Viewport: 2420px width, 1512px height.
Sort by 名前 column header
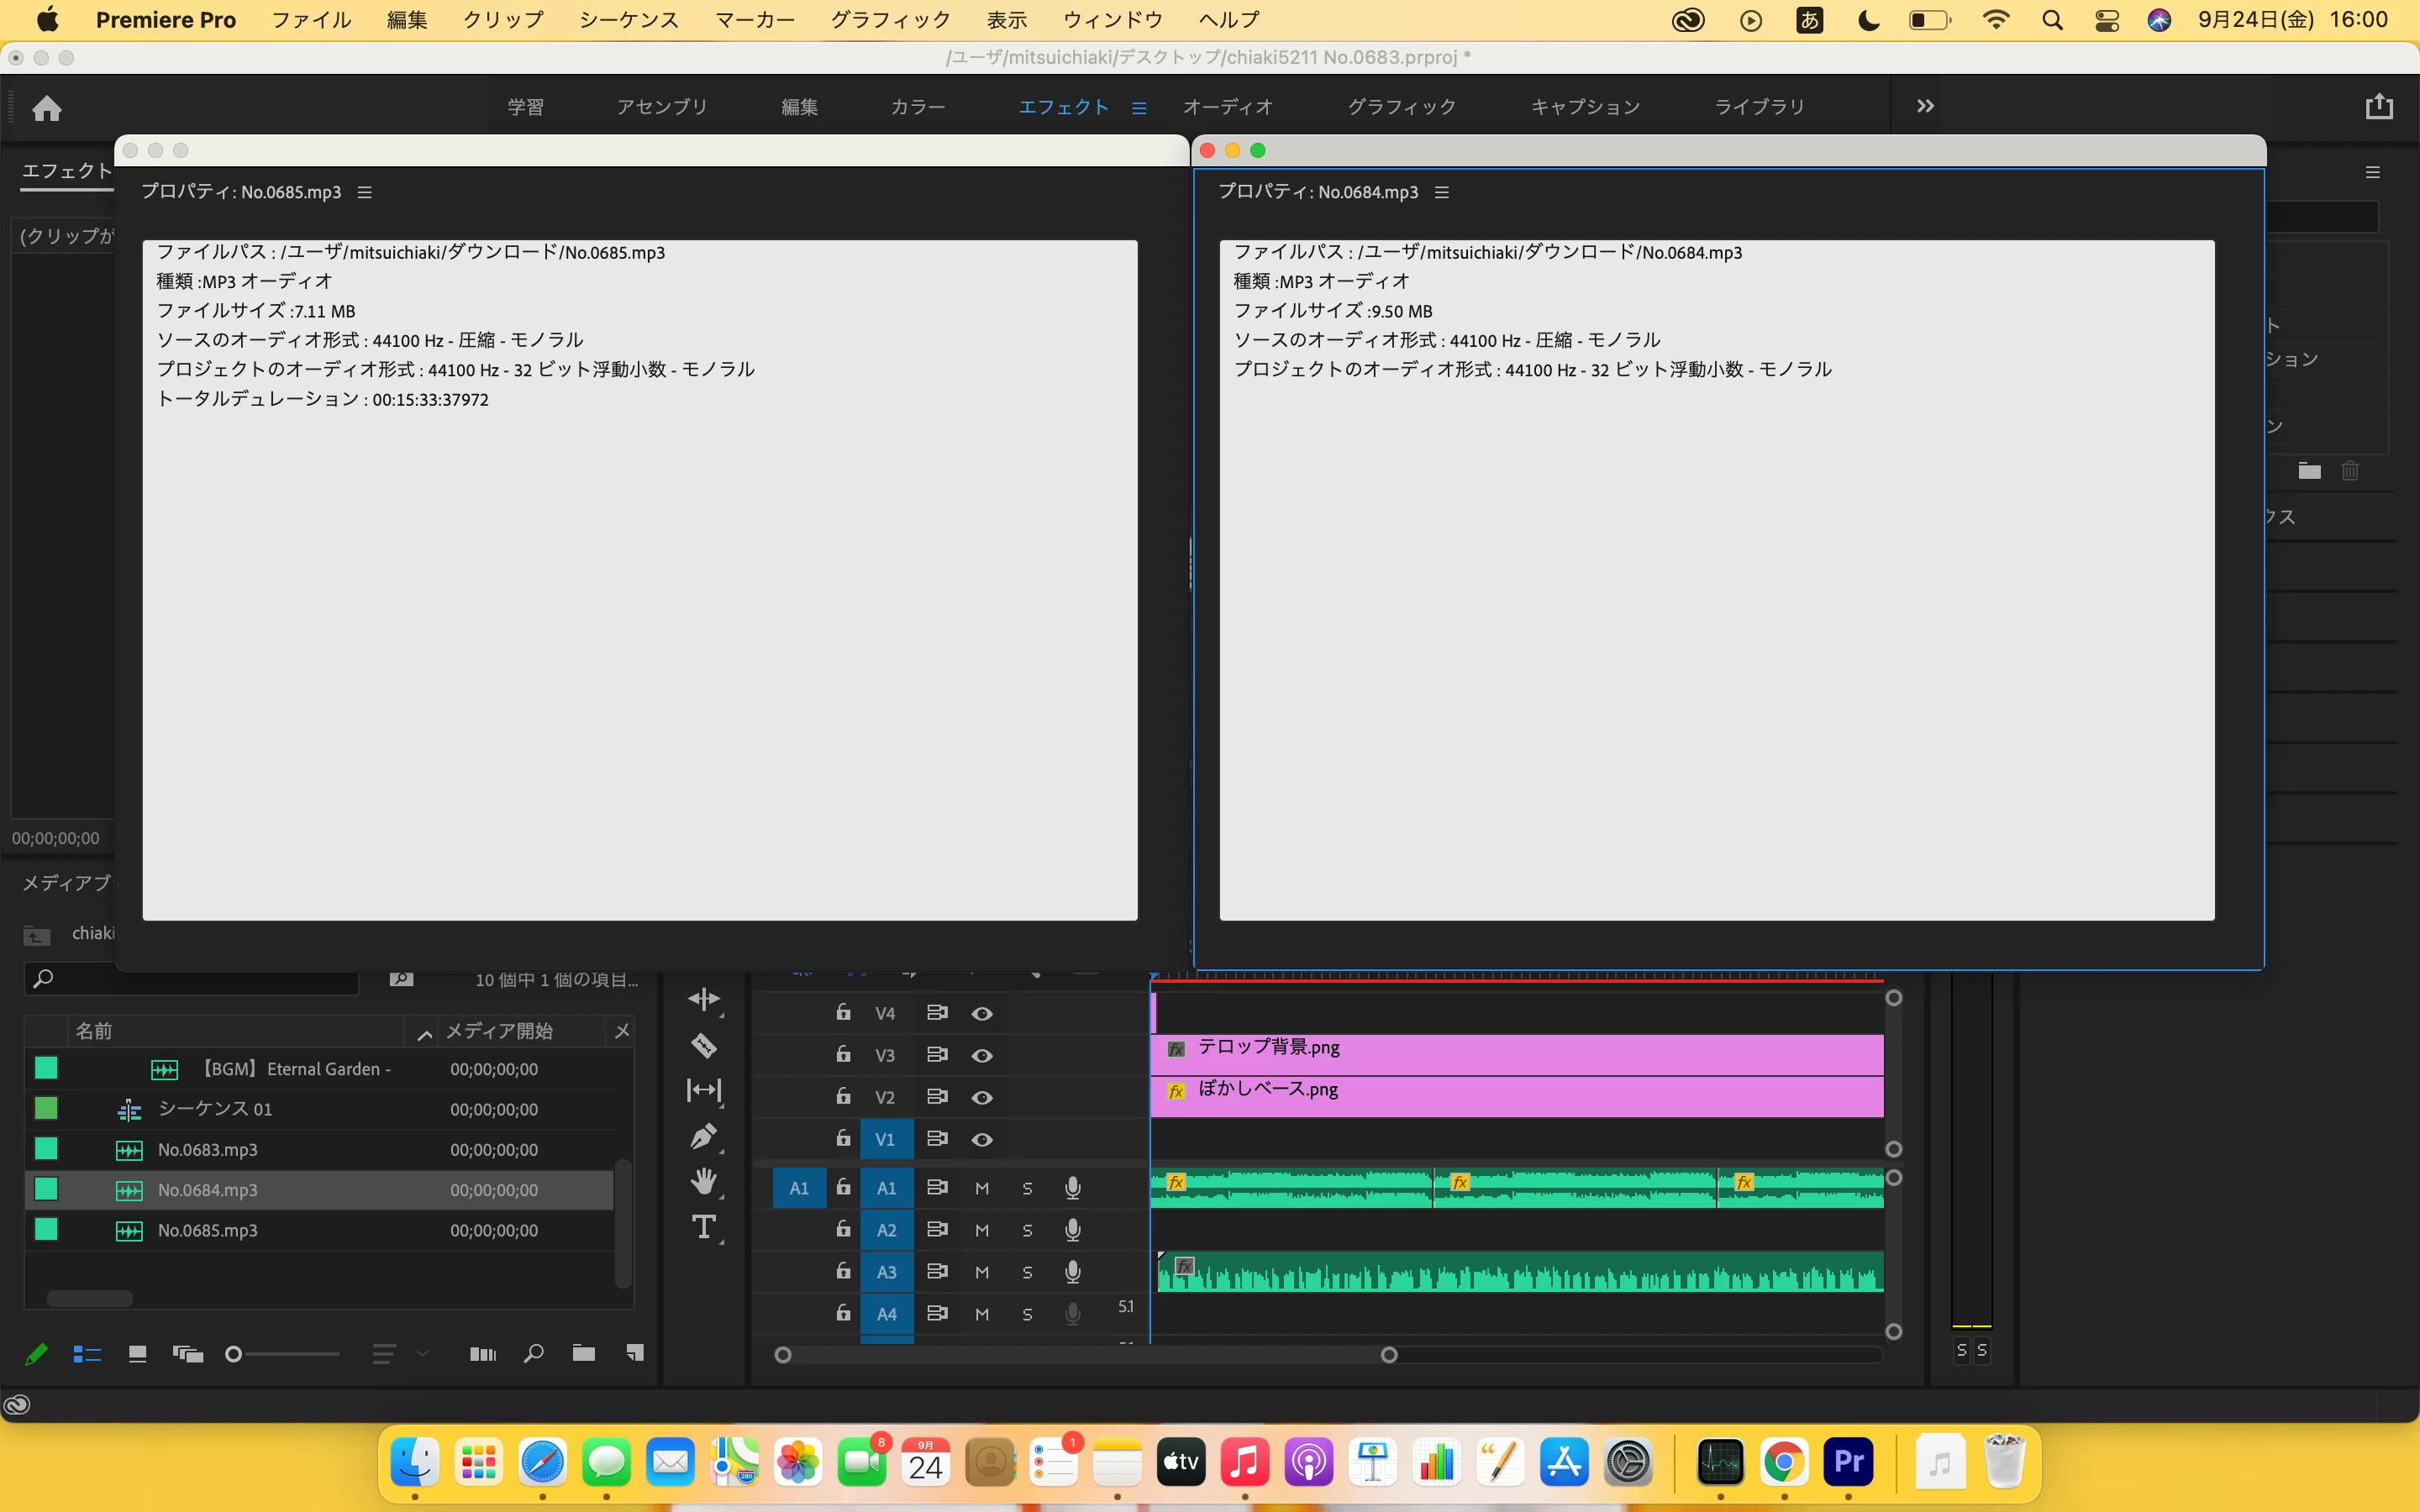click(94, 1031)
